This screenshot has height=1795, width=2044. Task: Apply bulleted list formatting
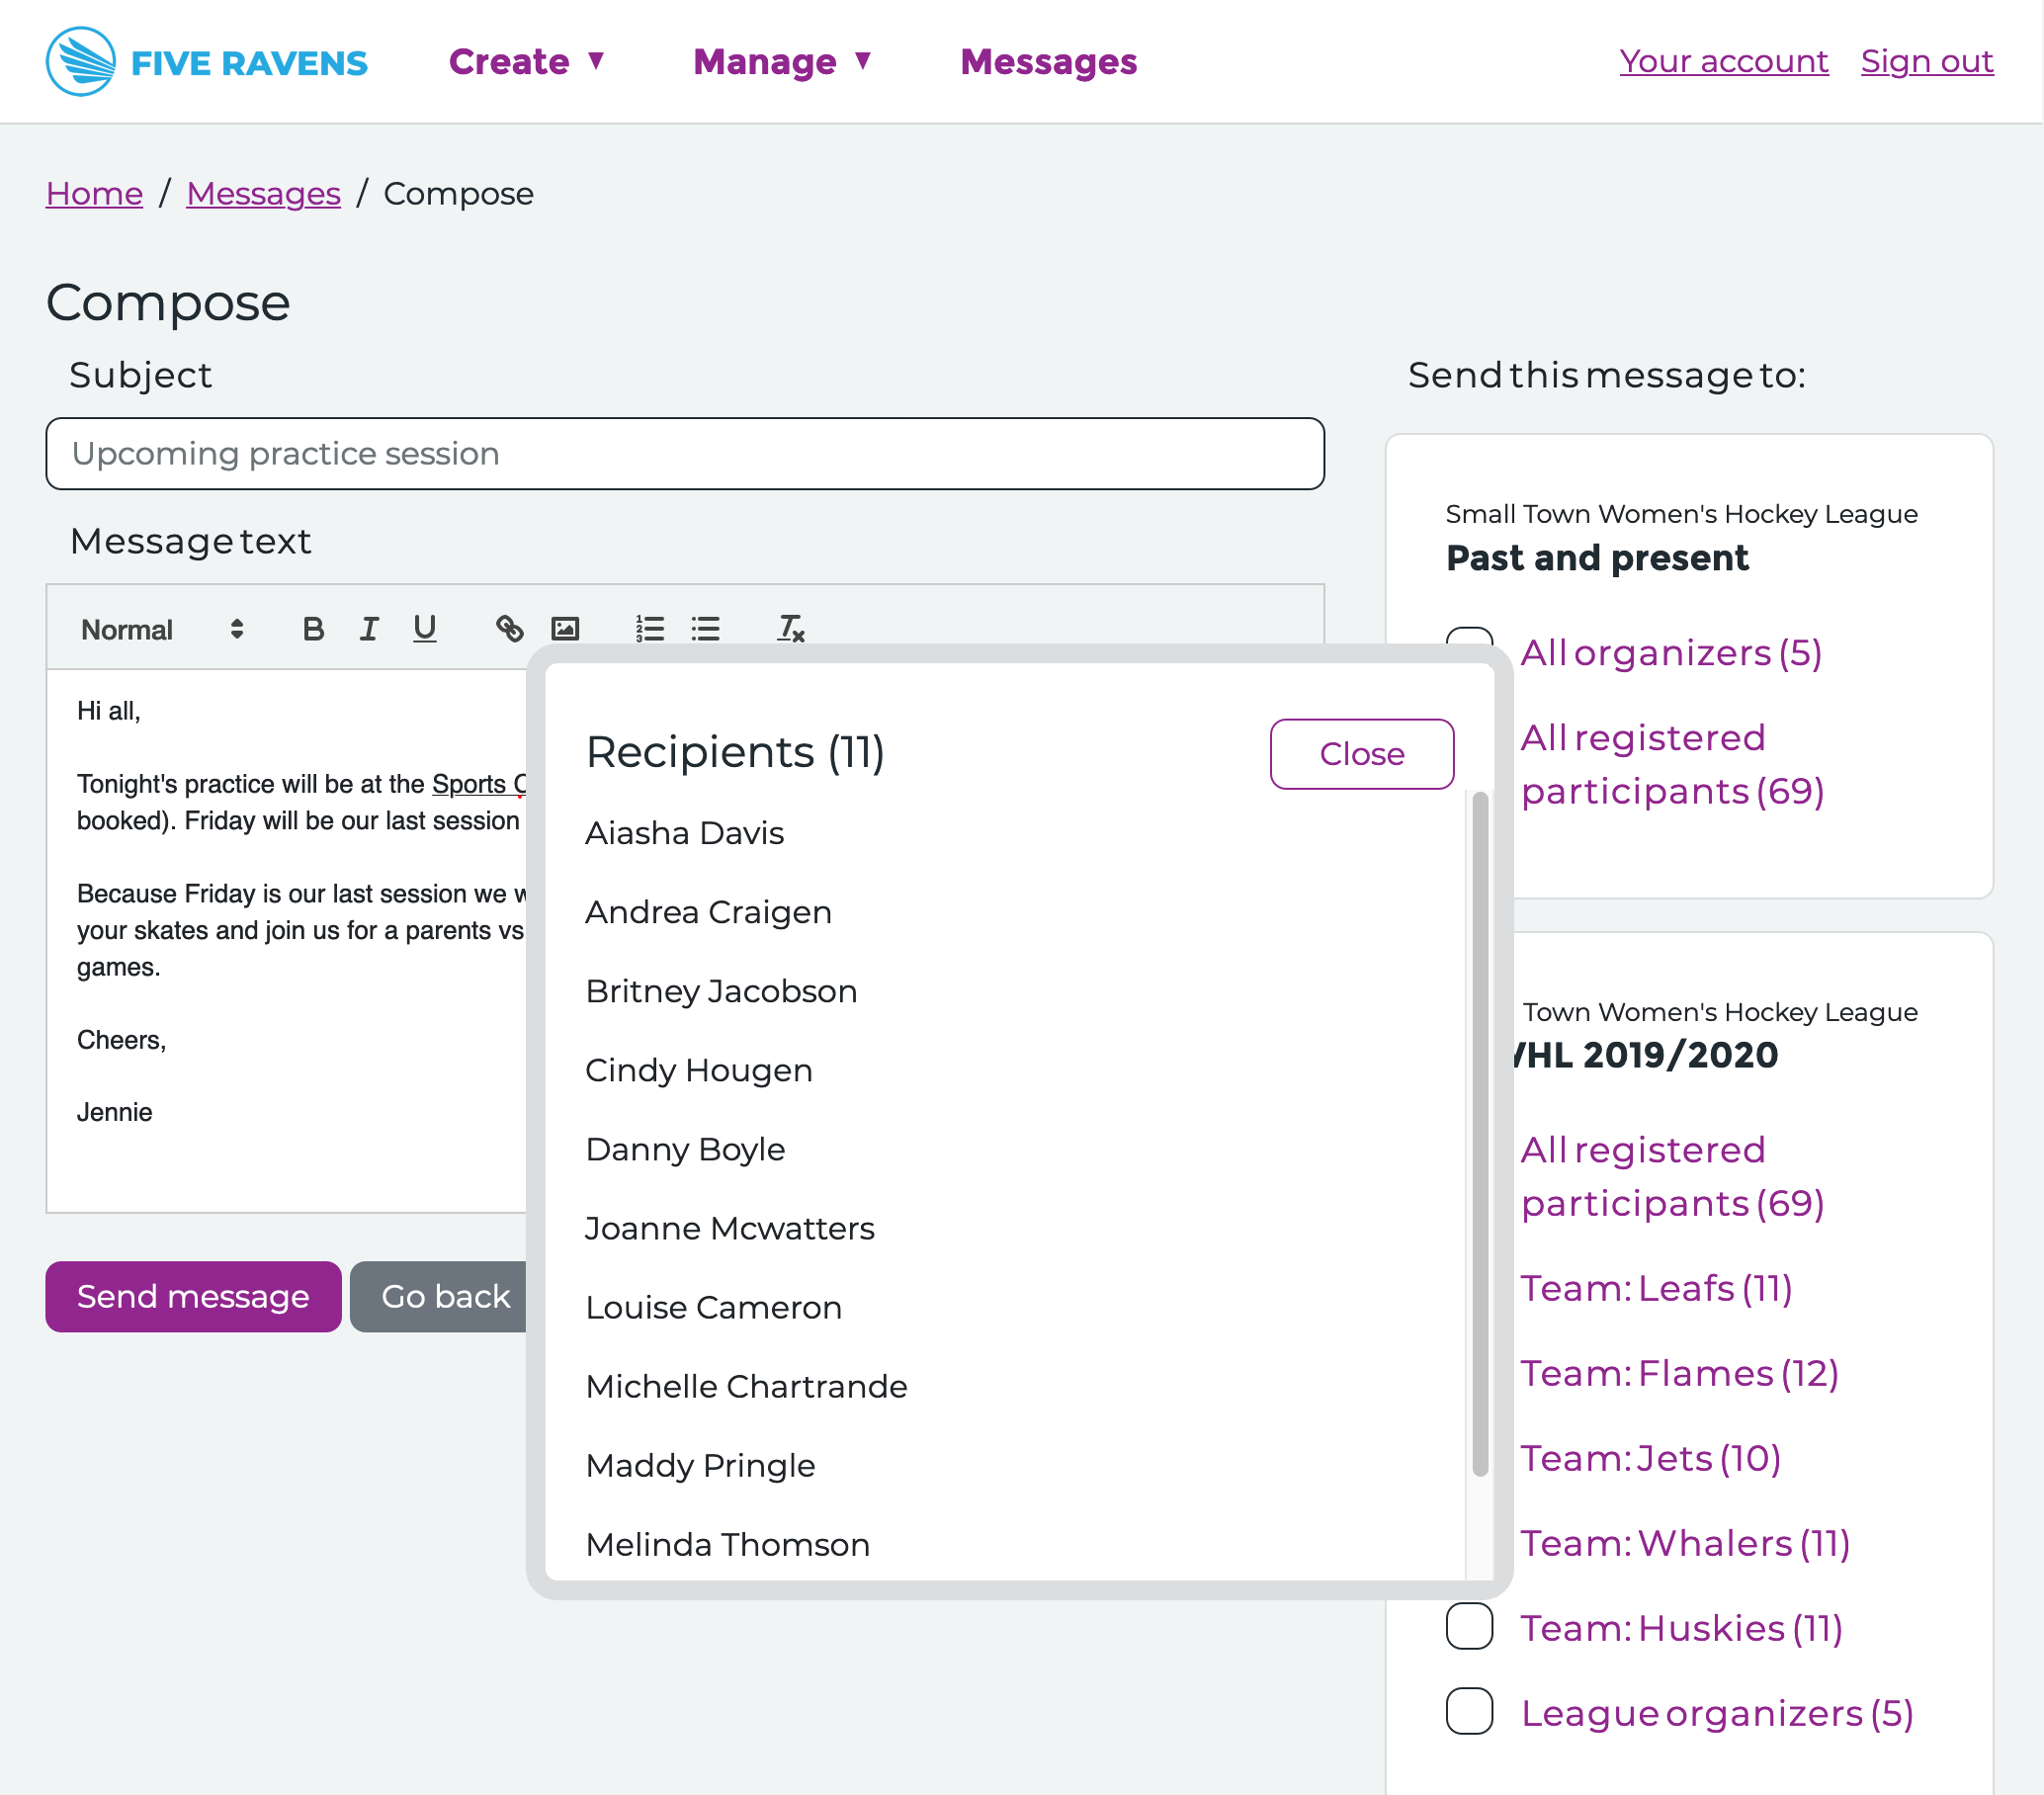click(705, 629)
